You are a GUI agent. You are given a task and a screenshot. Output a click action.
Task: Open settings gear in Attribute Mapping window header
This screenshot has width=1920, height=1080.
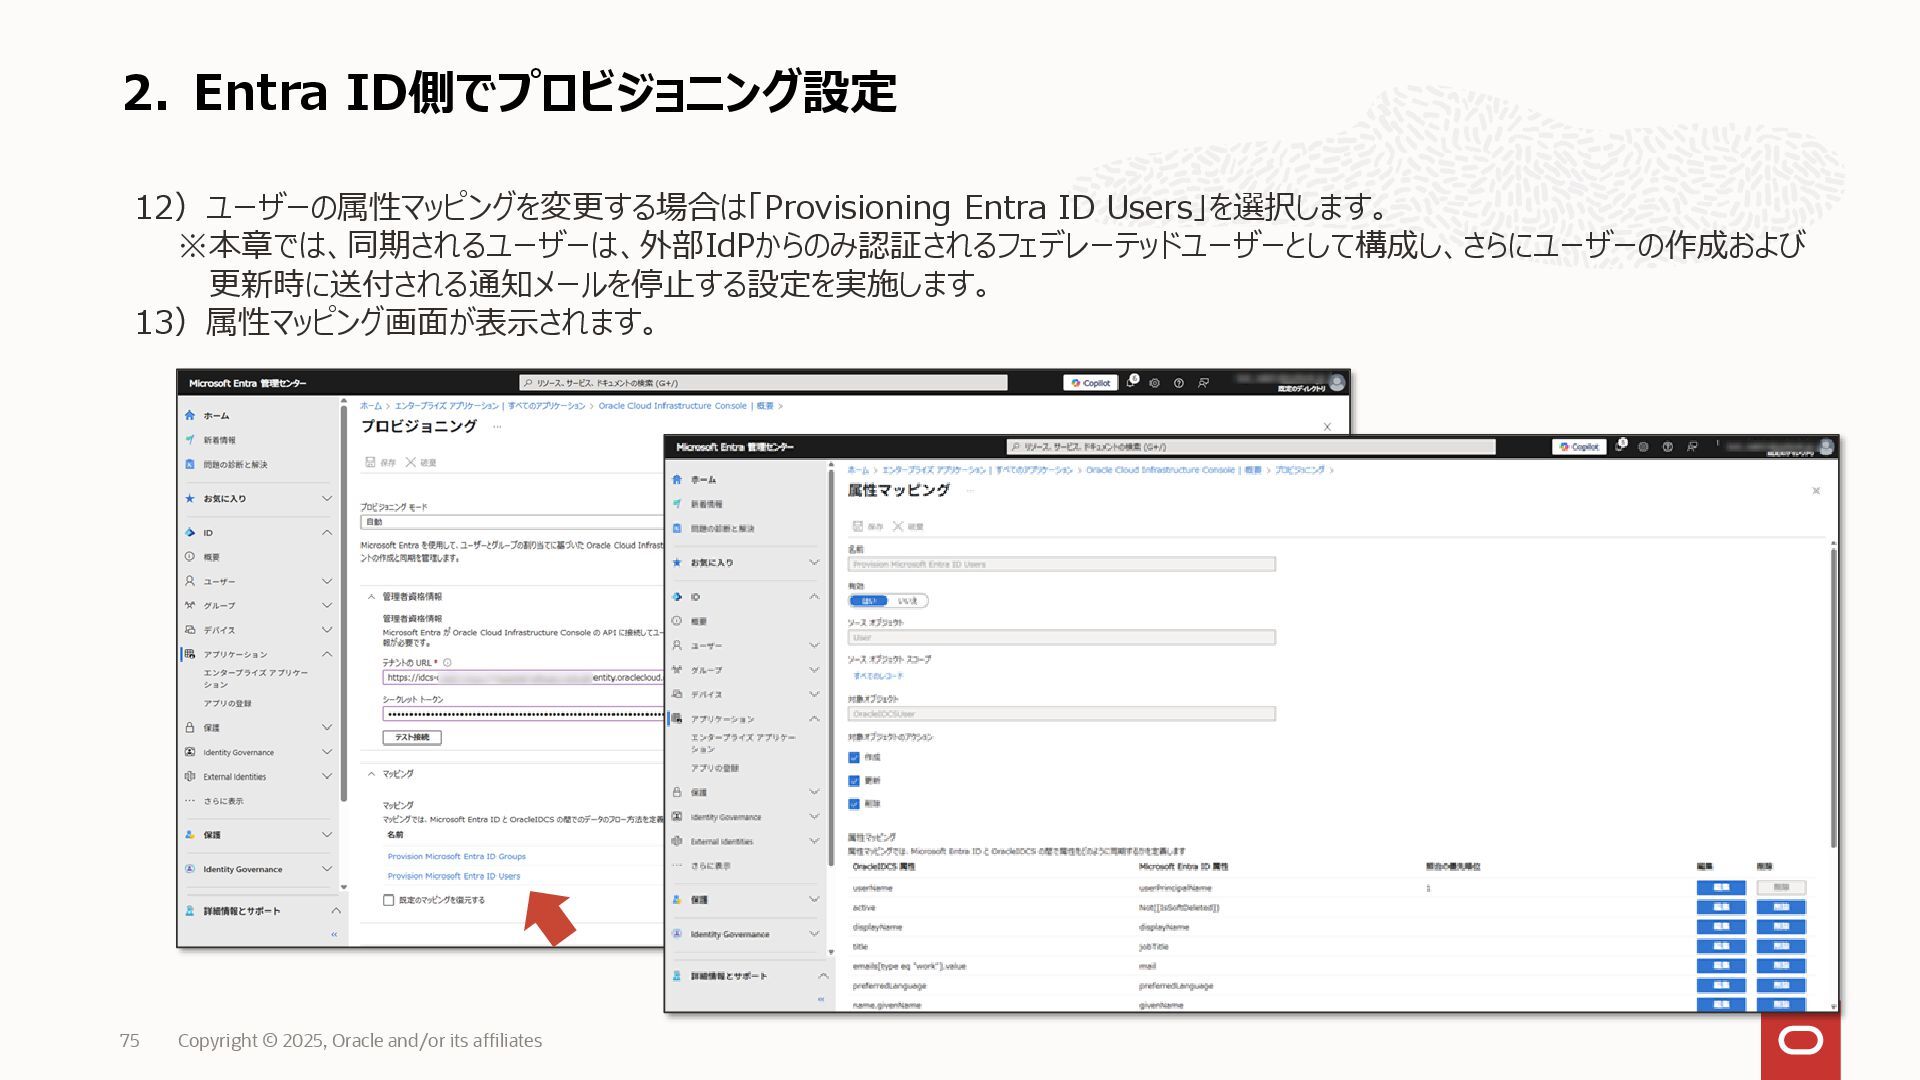1643,447
